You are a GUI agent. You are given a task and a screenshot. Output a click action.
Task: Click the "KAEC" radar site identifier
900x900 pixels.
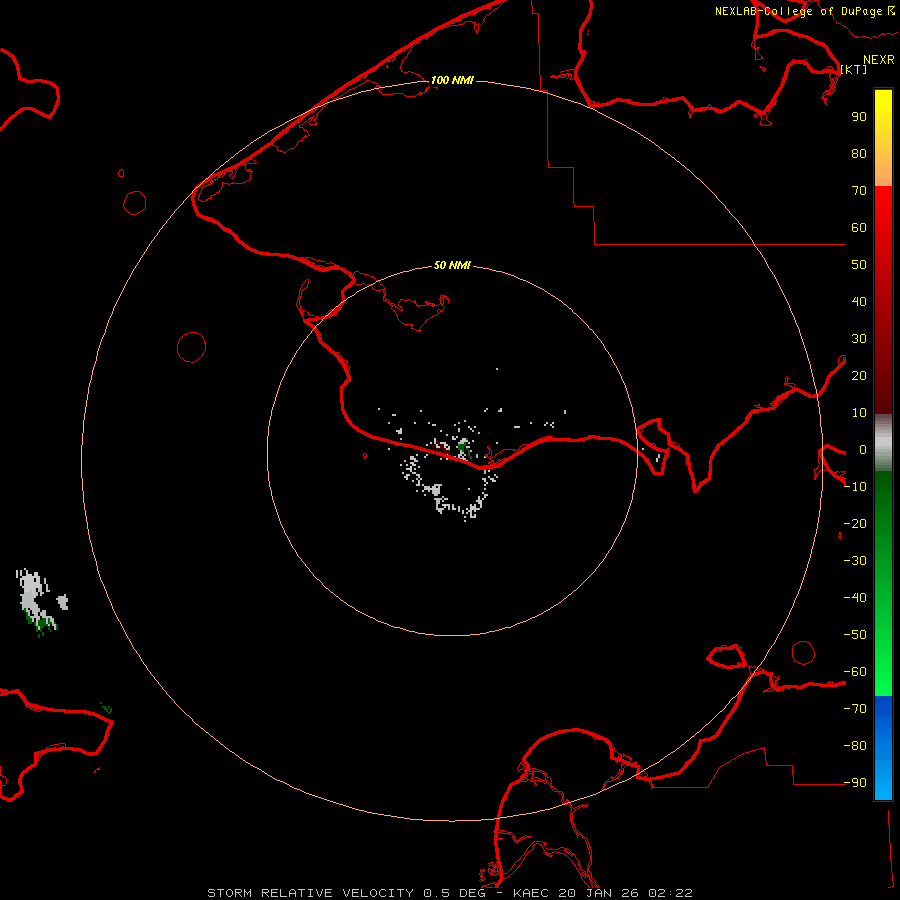click(x=531, y=893)
